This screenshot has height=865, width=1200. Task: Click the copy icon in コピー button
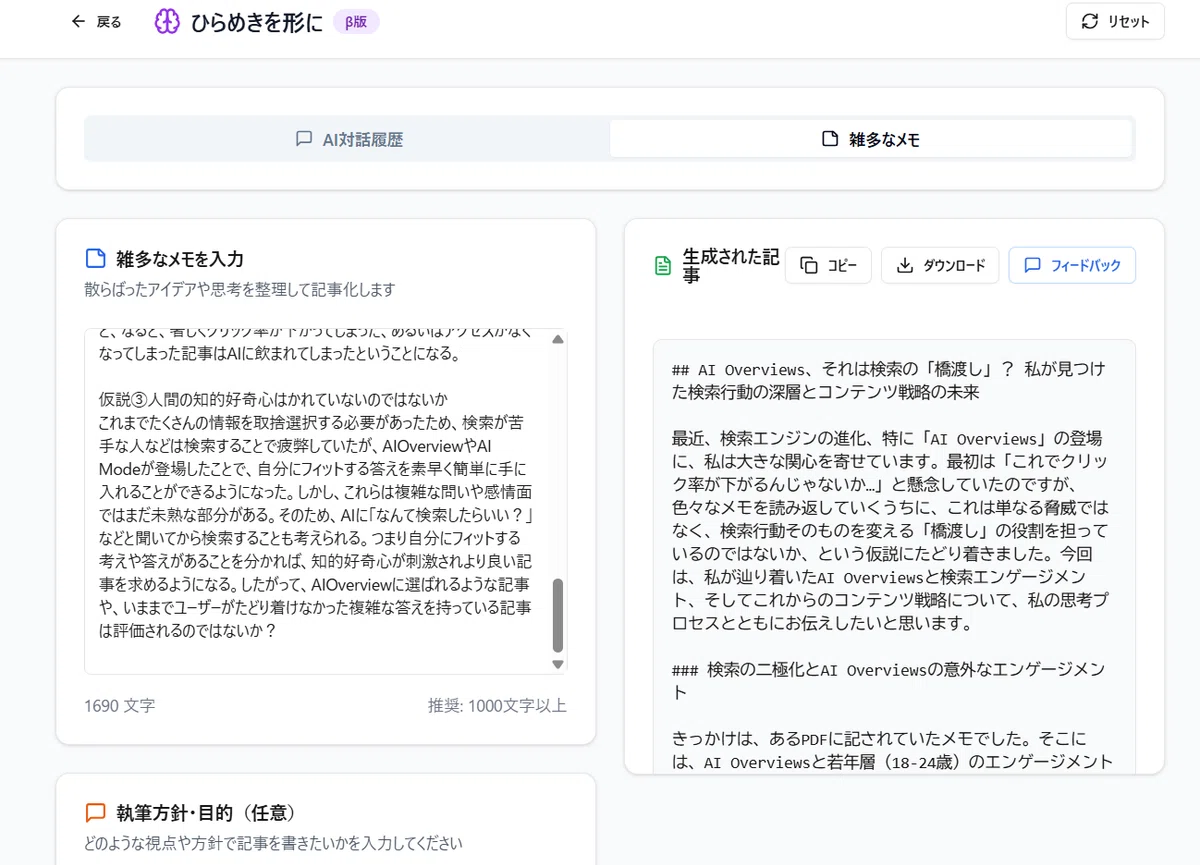click(x=808, y=265)
